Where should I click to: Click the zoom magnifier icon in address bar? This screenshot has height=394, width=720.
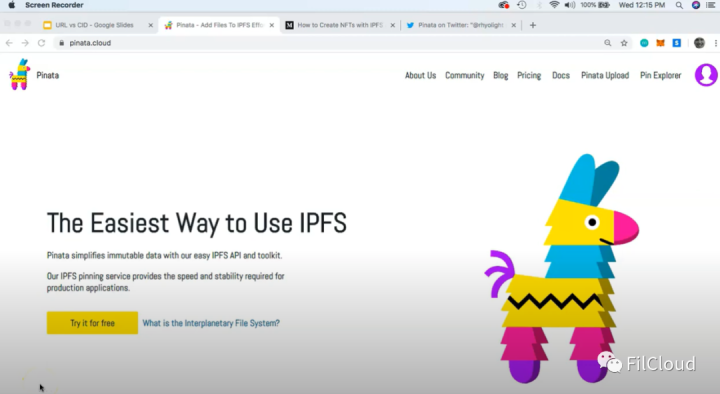pos(608,43)
